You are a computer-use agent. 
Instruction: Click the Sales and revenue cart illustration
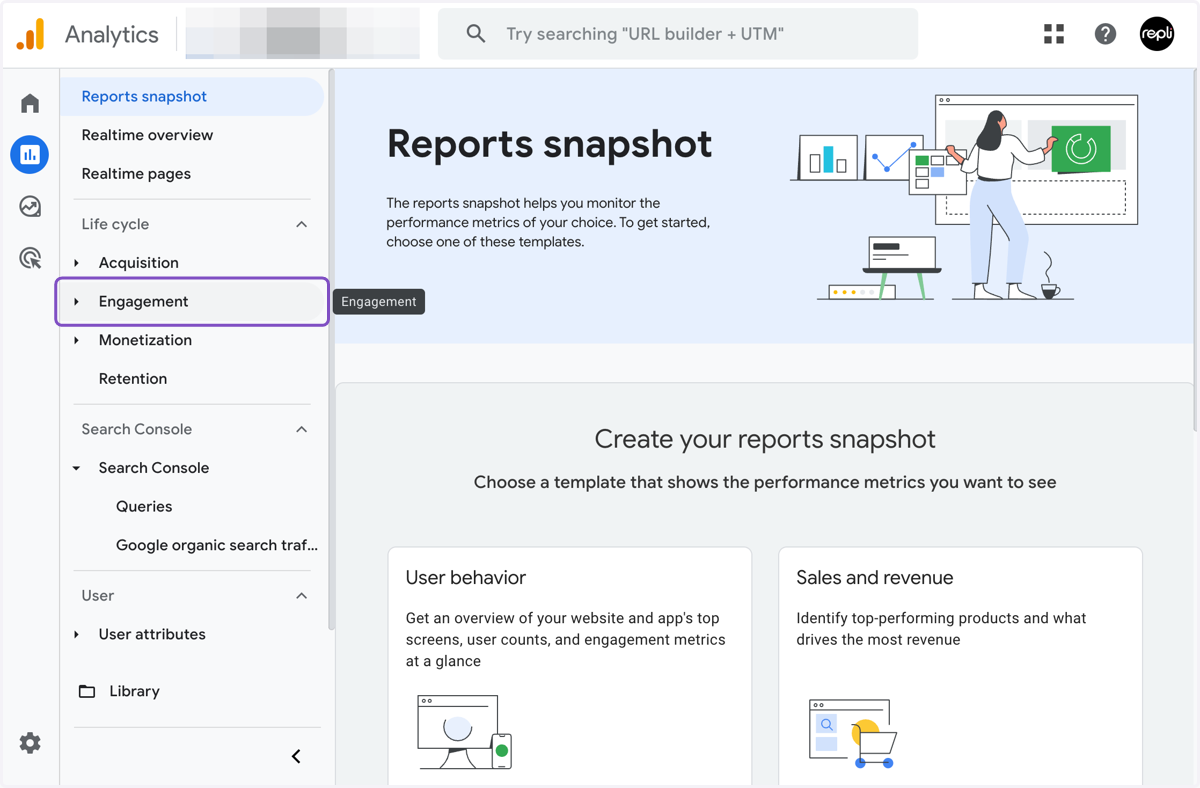pyautogui.click(x=853, y=734)
